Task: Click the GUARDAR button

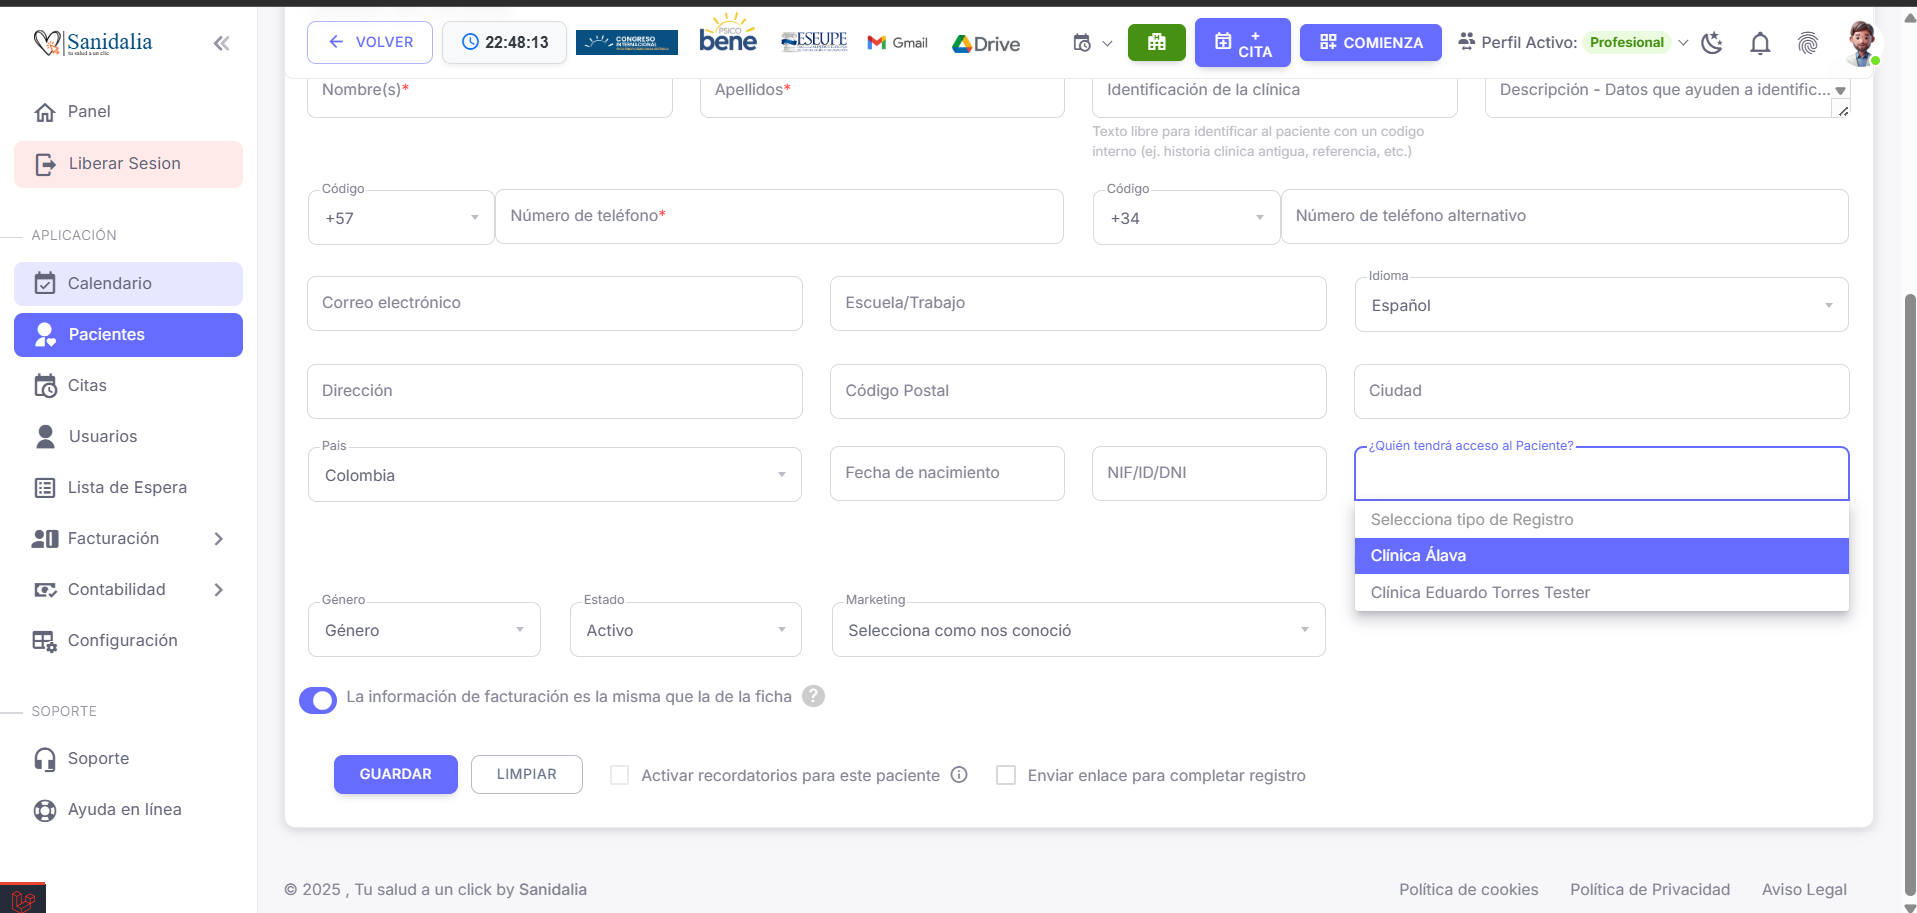Action: click(x=395, y=774)
